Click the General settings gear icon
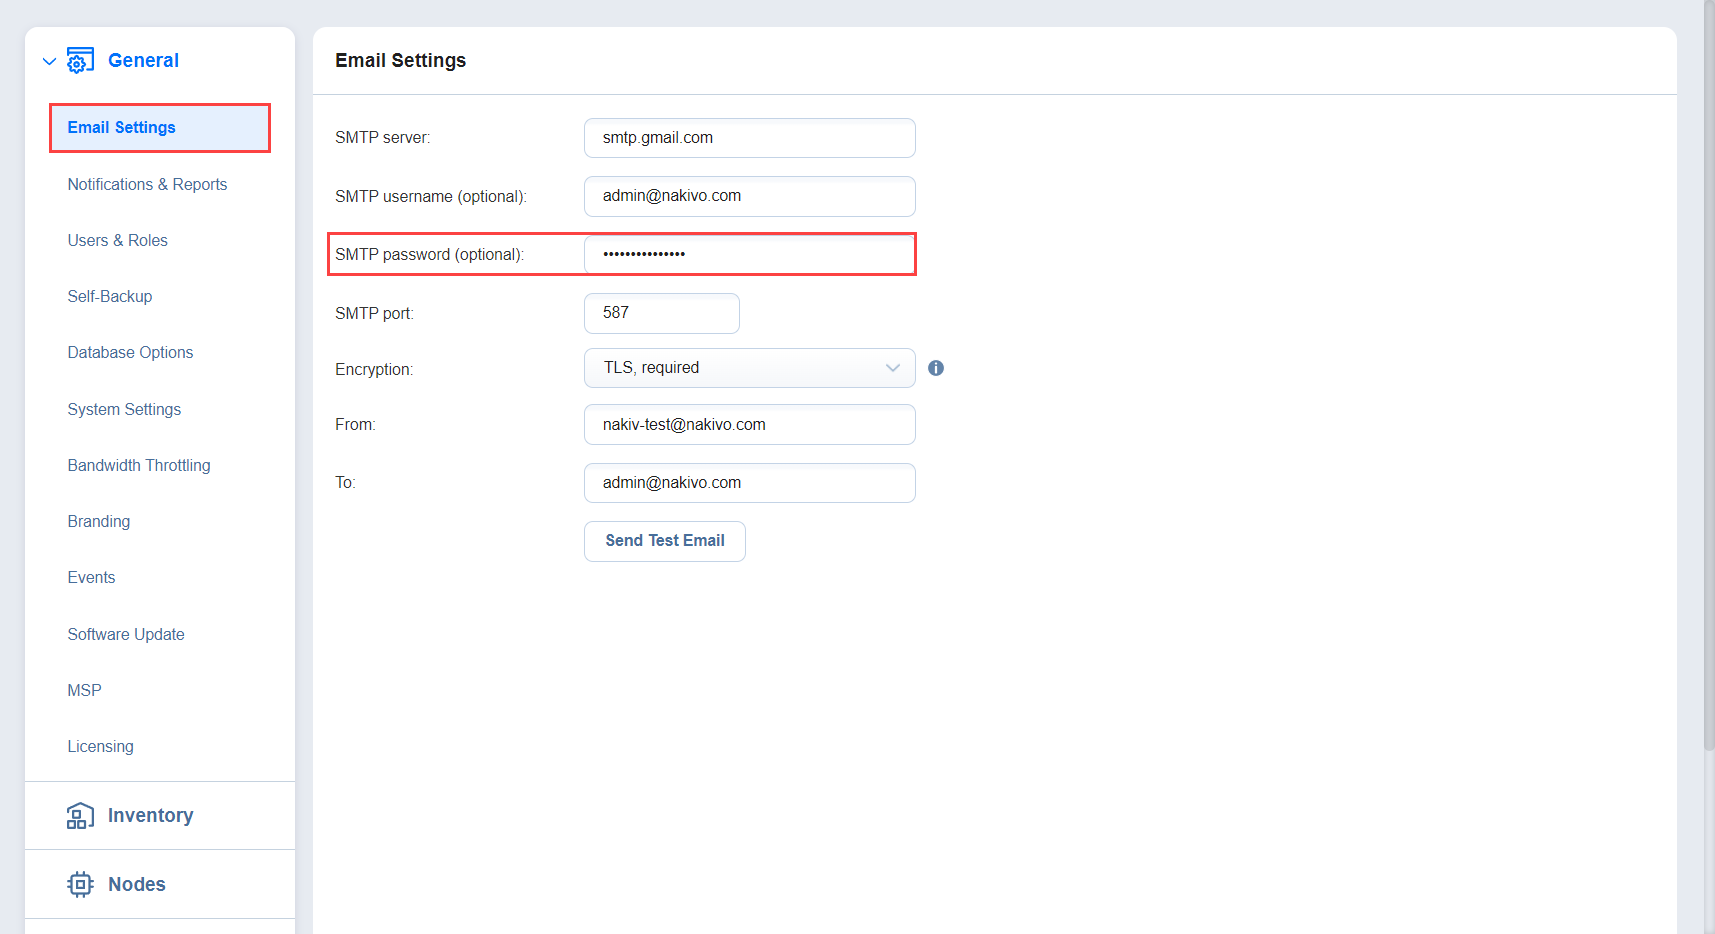This screenshot has height=934, width=1715. click(80, 61)
